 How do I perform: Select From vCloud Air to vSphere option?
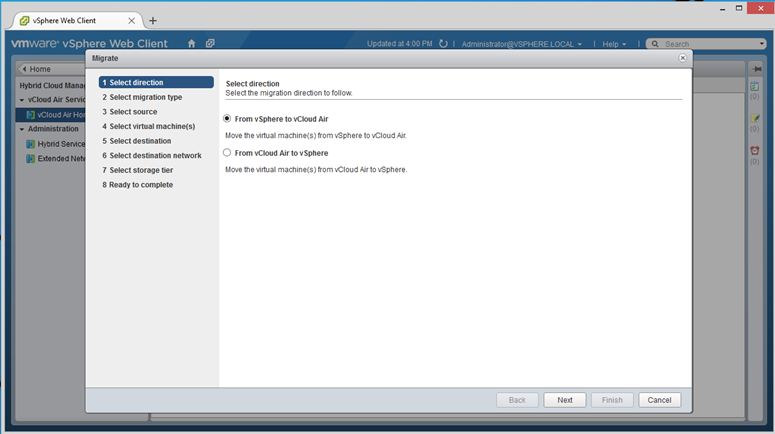[x=227, y=154]
